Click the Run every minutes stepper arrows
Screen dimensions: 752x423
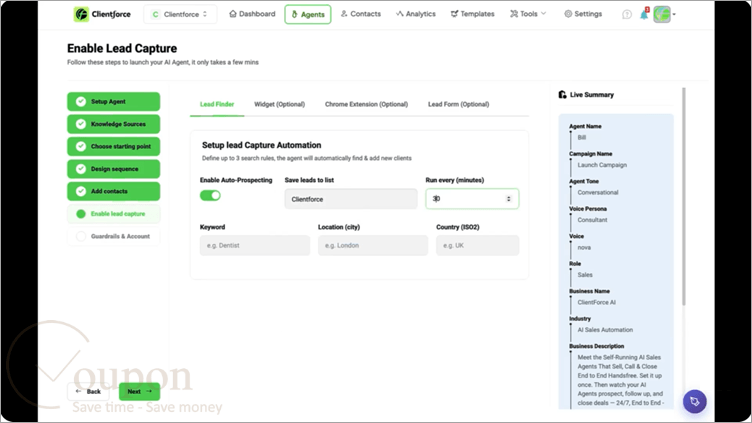[508, 199]
